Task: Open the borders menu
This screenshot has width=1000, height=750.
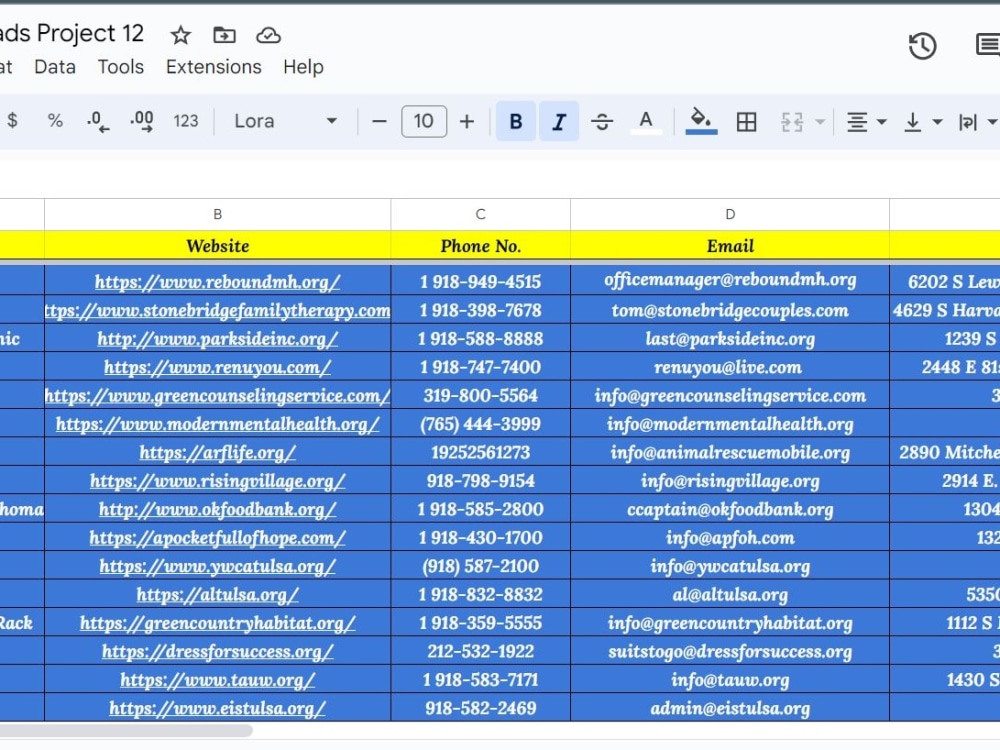Action: coord(746,121)
